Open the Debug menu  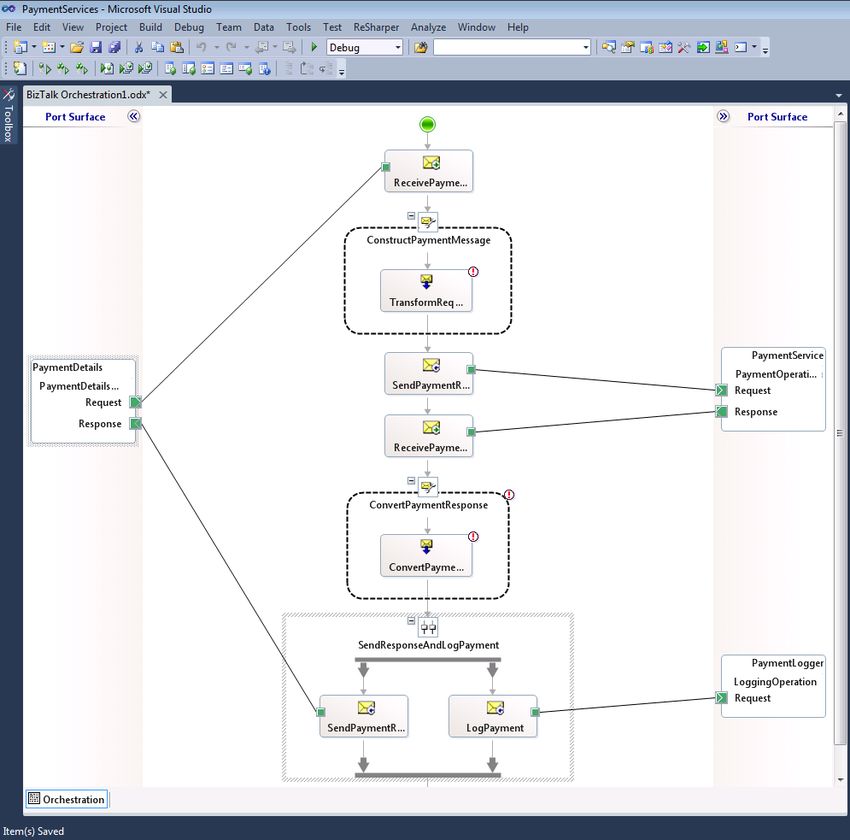[x=189, y=27]
